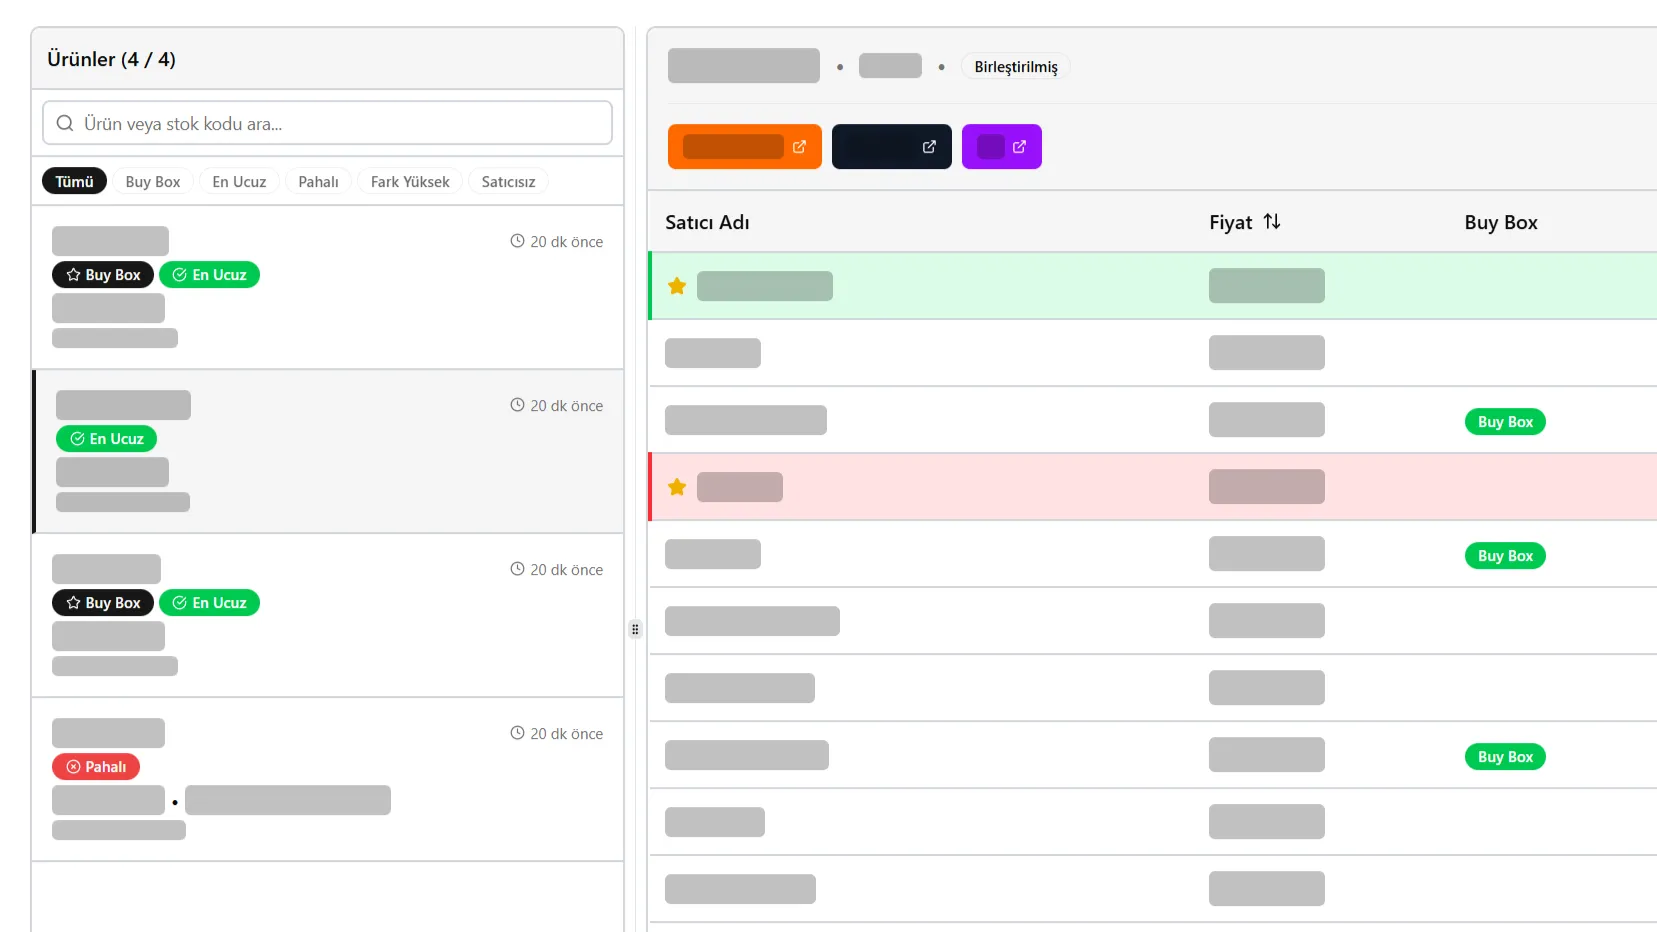1657x932 pixels.
Task: Toggle the Buy Box filter chip
Action: (x=153, y=181)
